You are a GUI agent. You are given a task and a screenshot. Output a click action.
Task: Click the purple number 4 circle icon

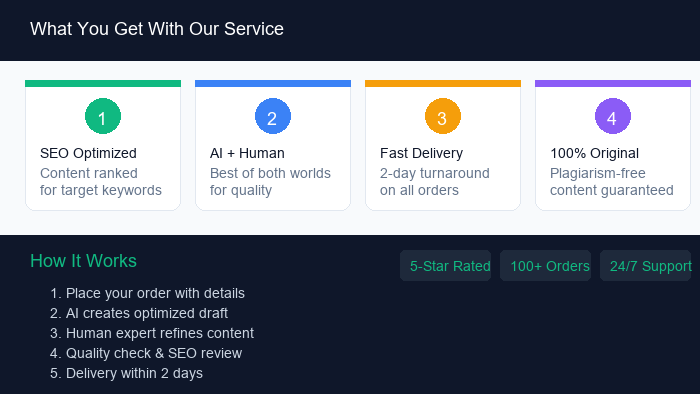pos(613,116)
